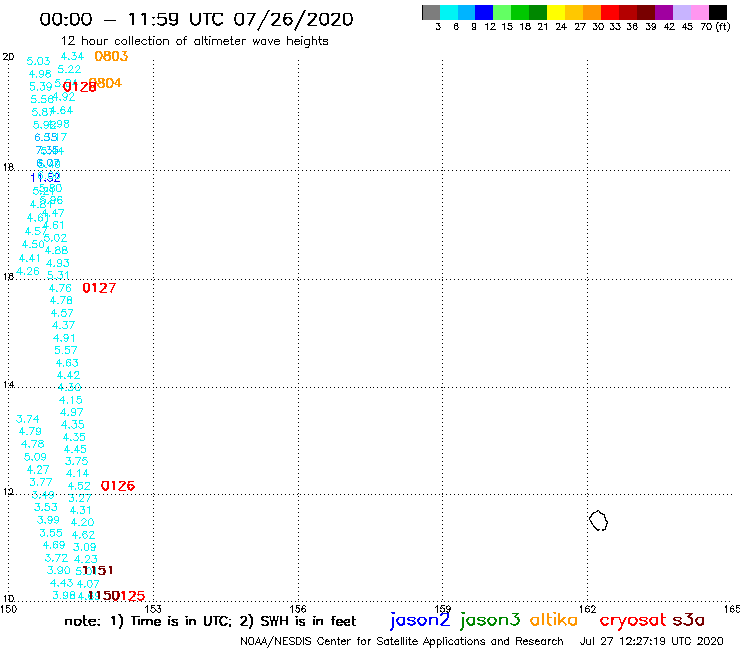The width and height of the screenshot is (740, 650).
Task: Click the wave height value '3.77'
Action: click(41, 482)
